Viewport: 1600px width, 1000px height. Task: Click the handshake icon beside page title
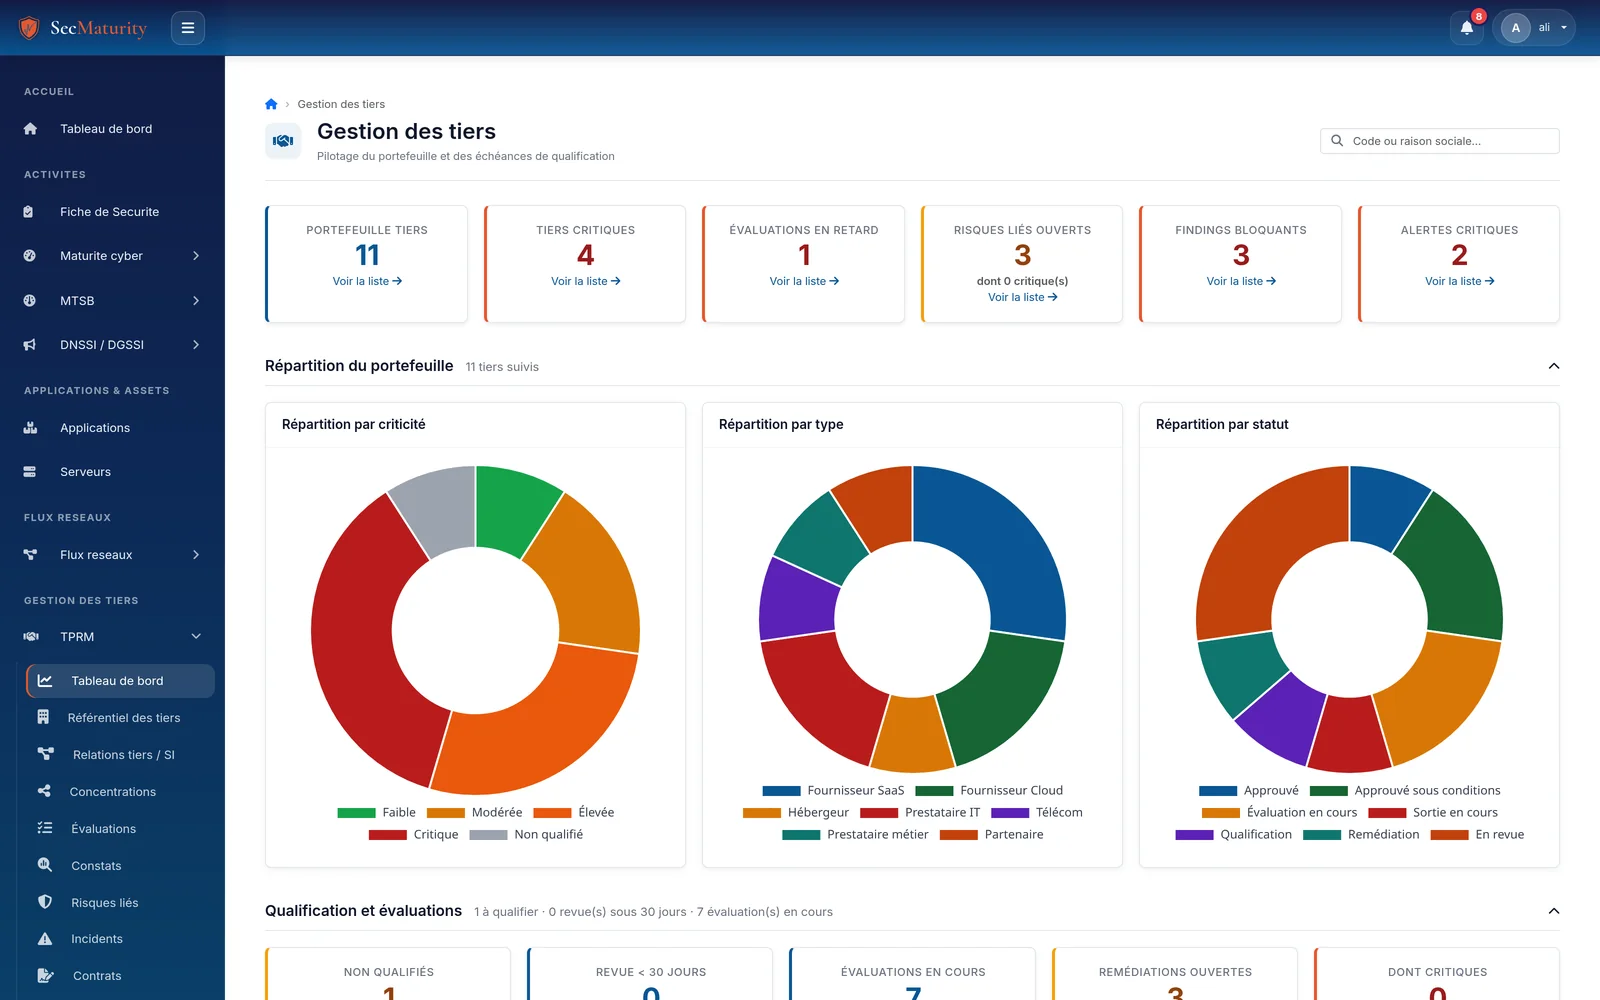coord(283,141)
